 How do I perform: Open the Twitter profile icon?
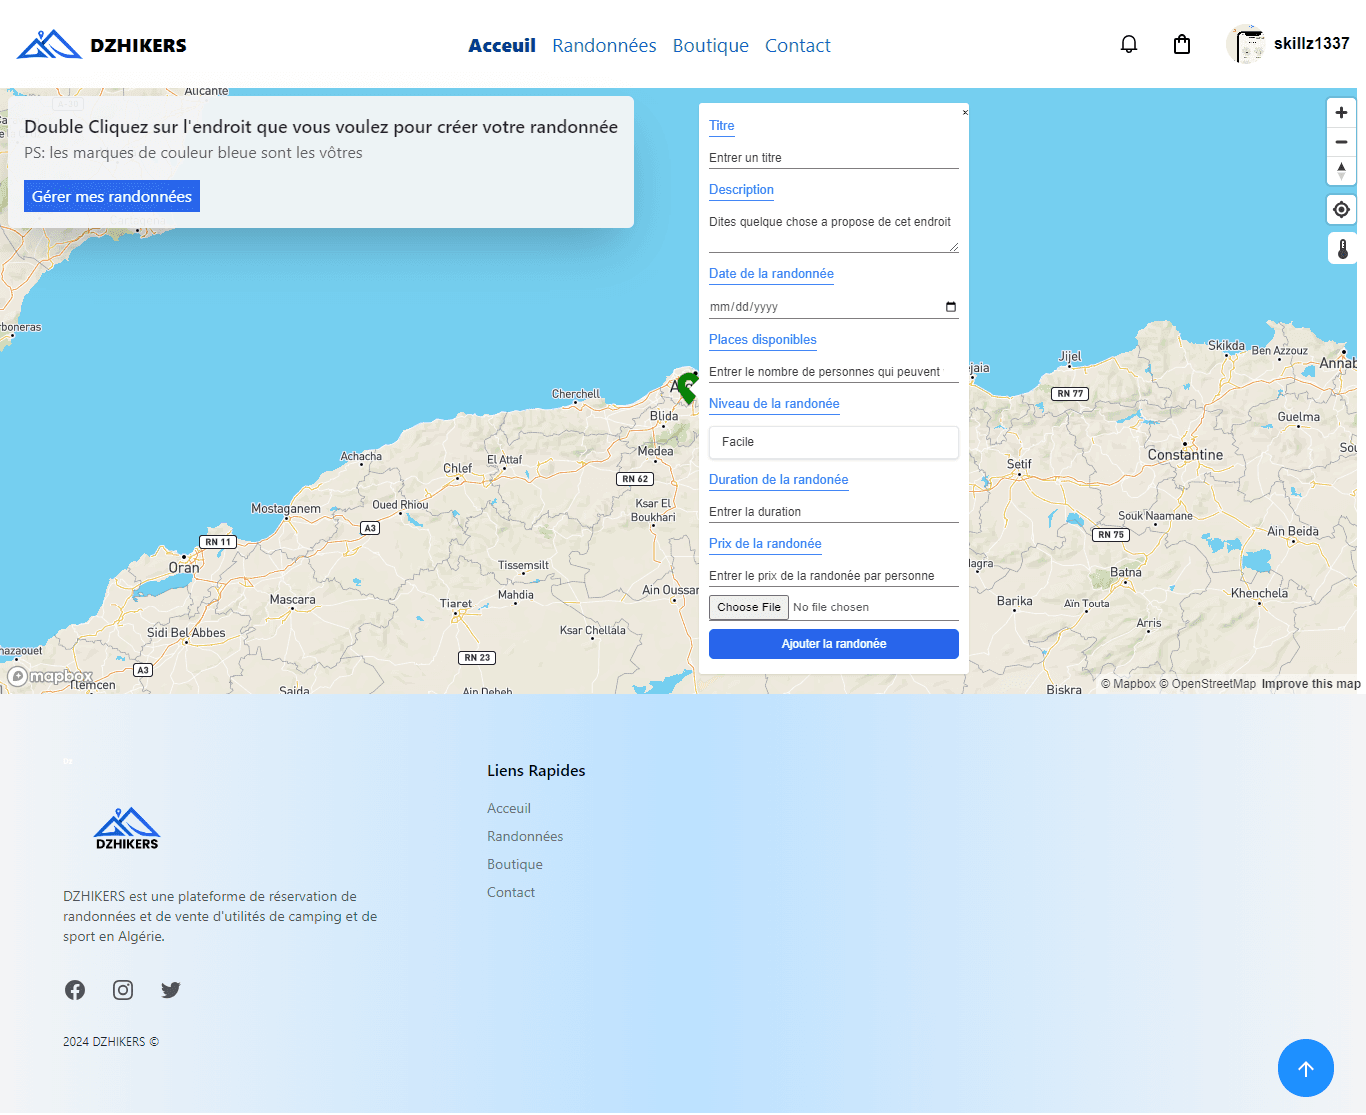click(170, 990)
